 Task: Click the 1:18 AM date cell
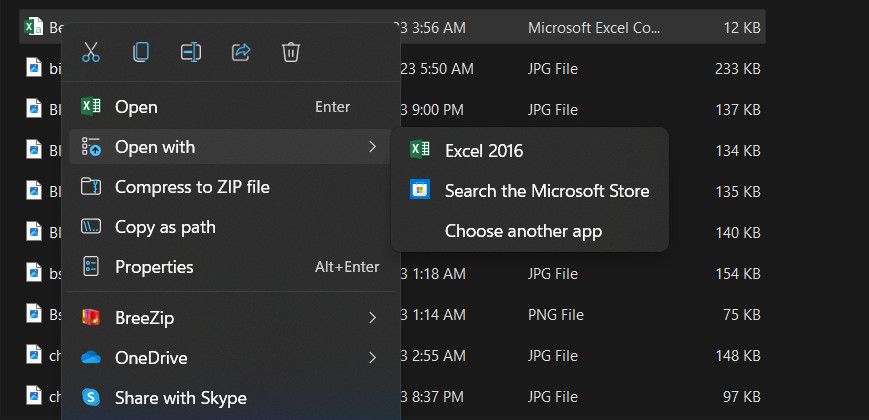click(433, 274)
